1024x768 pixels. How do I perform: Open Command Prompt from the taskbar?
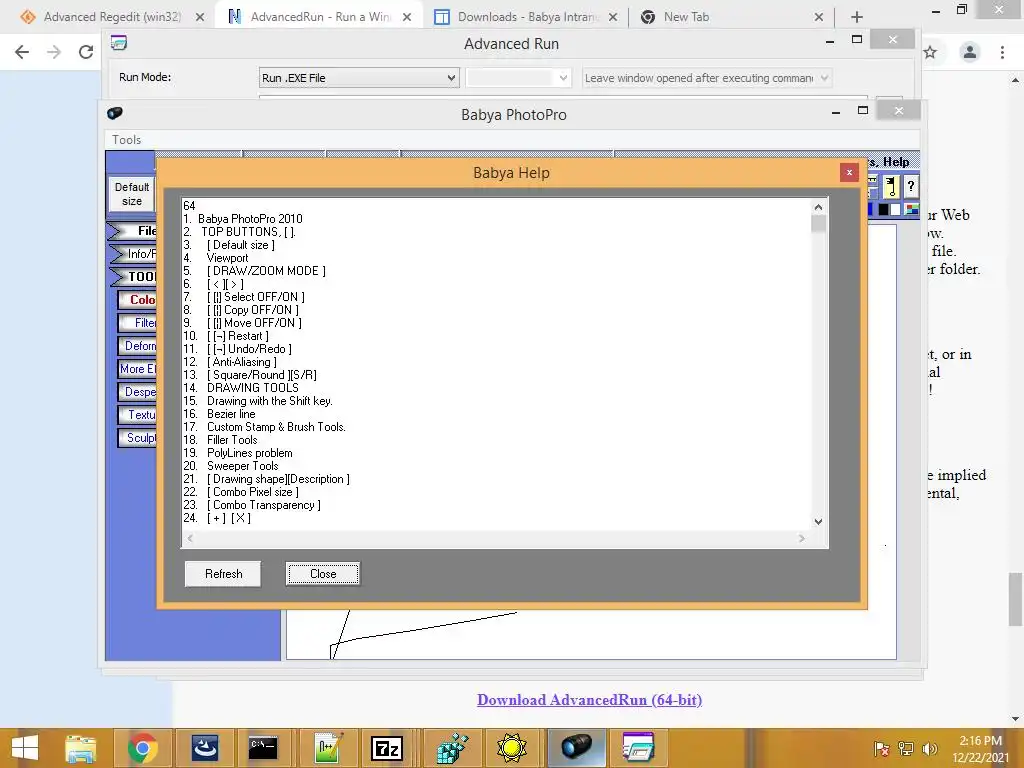click(263, 748)
